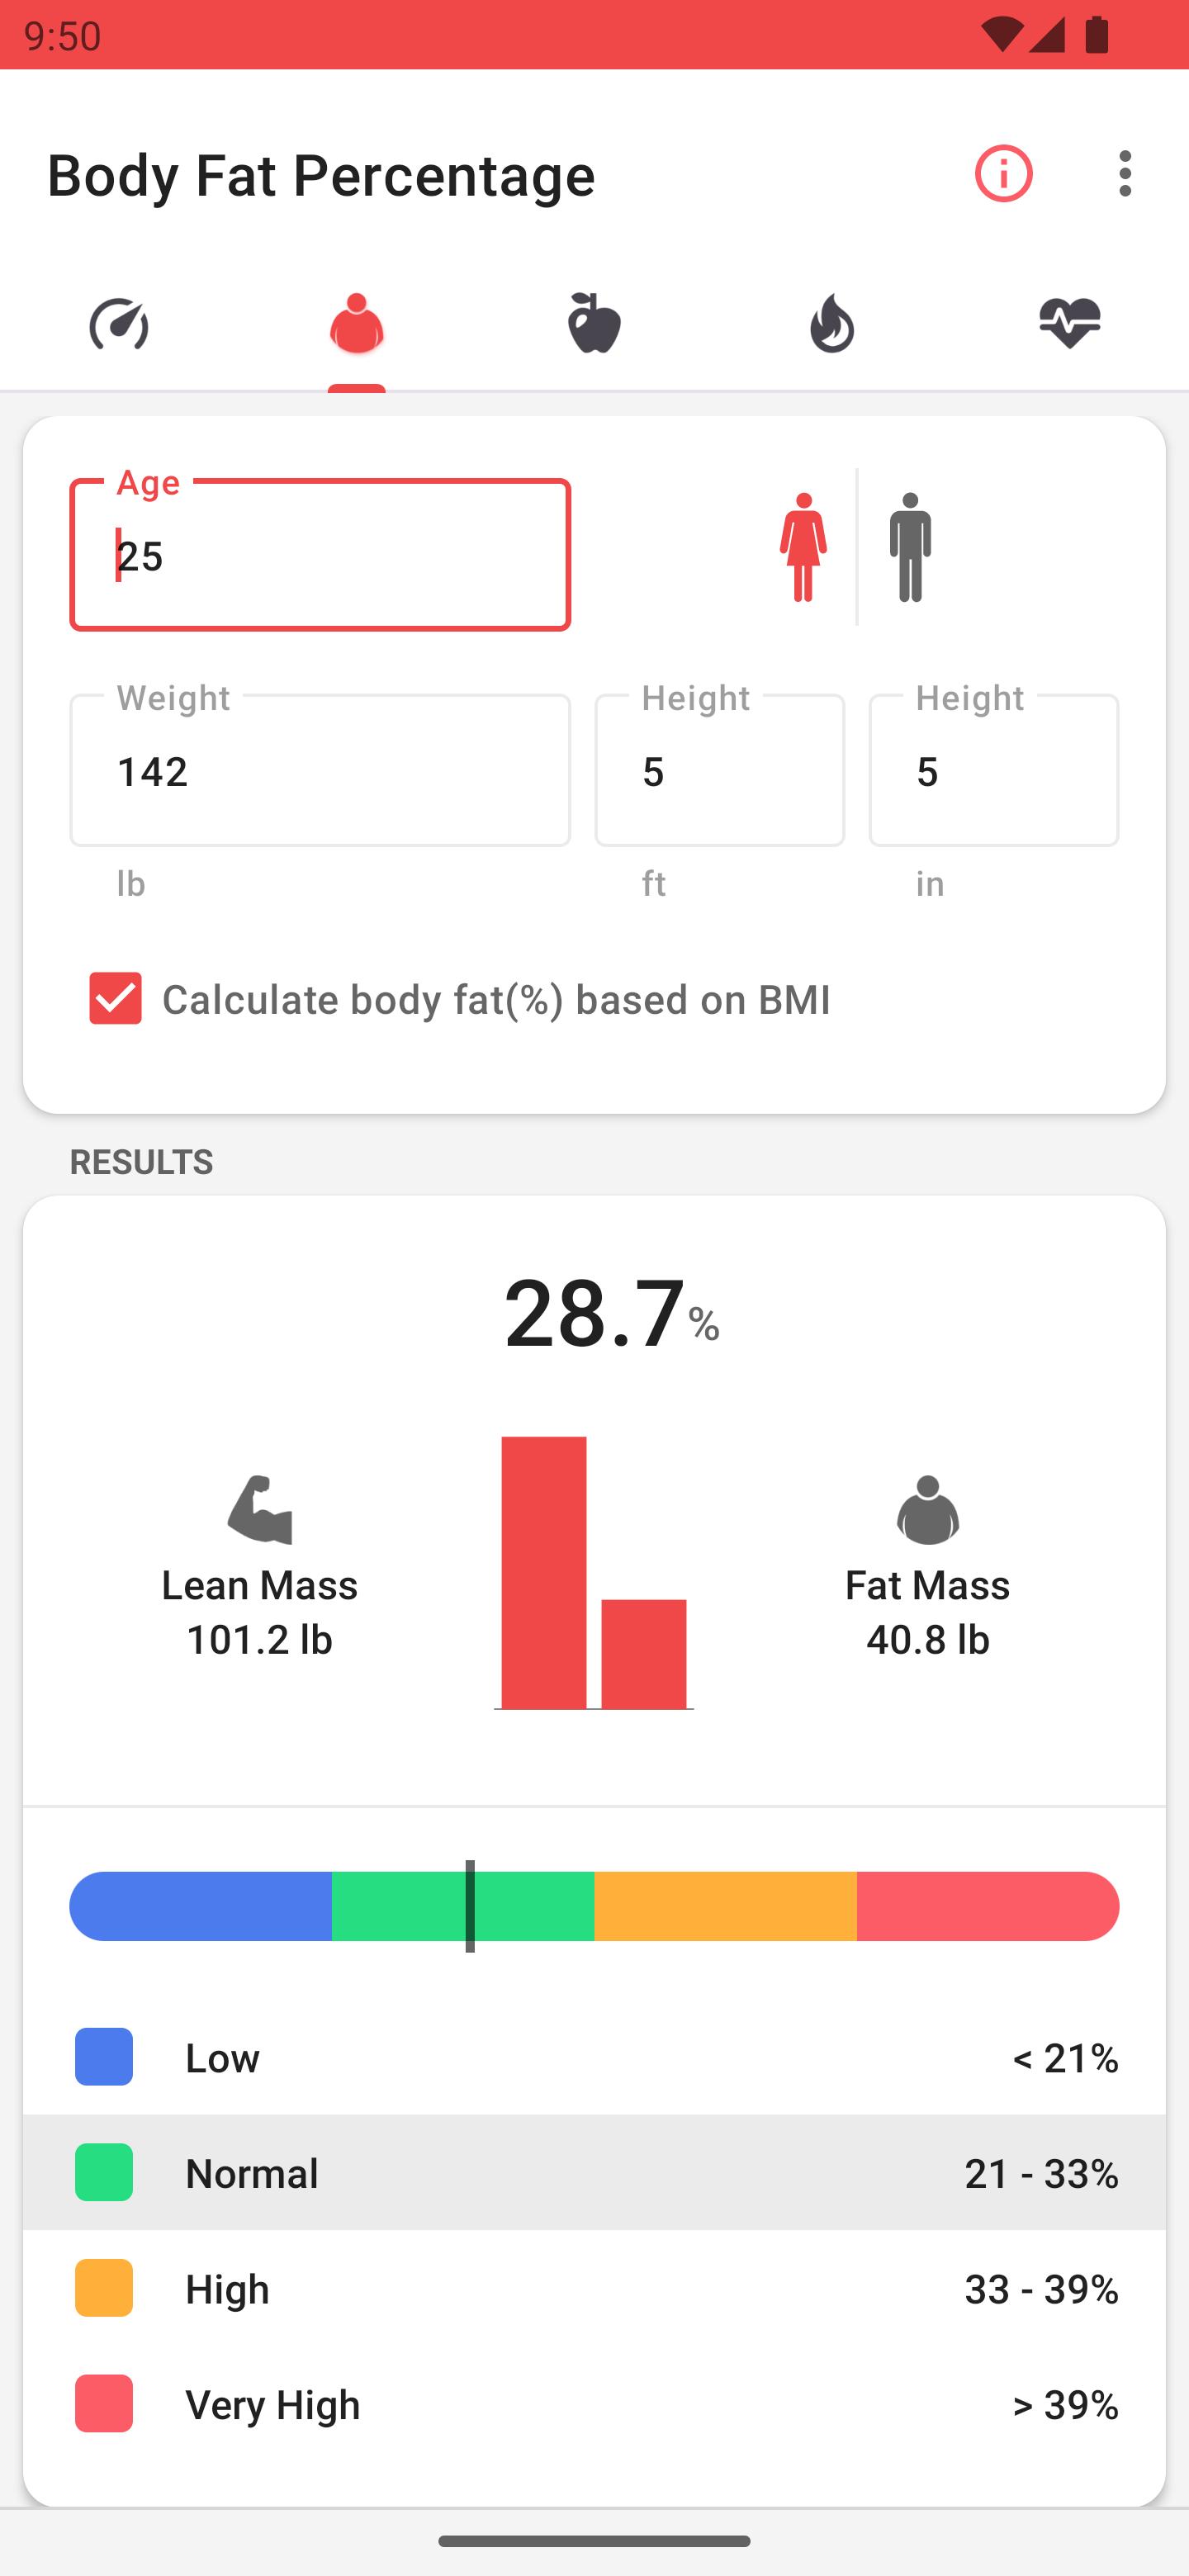Open the apple nutrition tab
The height and width of the screenshot is (2576, 1189).
594,324
